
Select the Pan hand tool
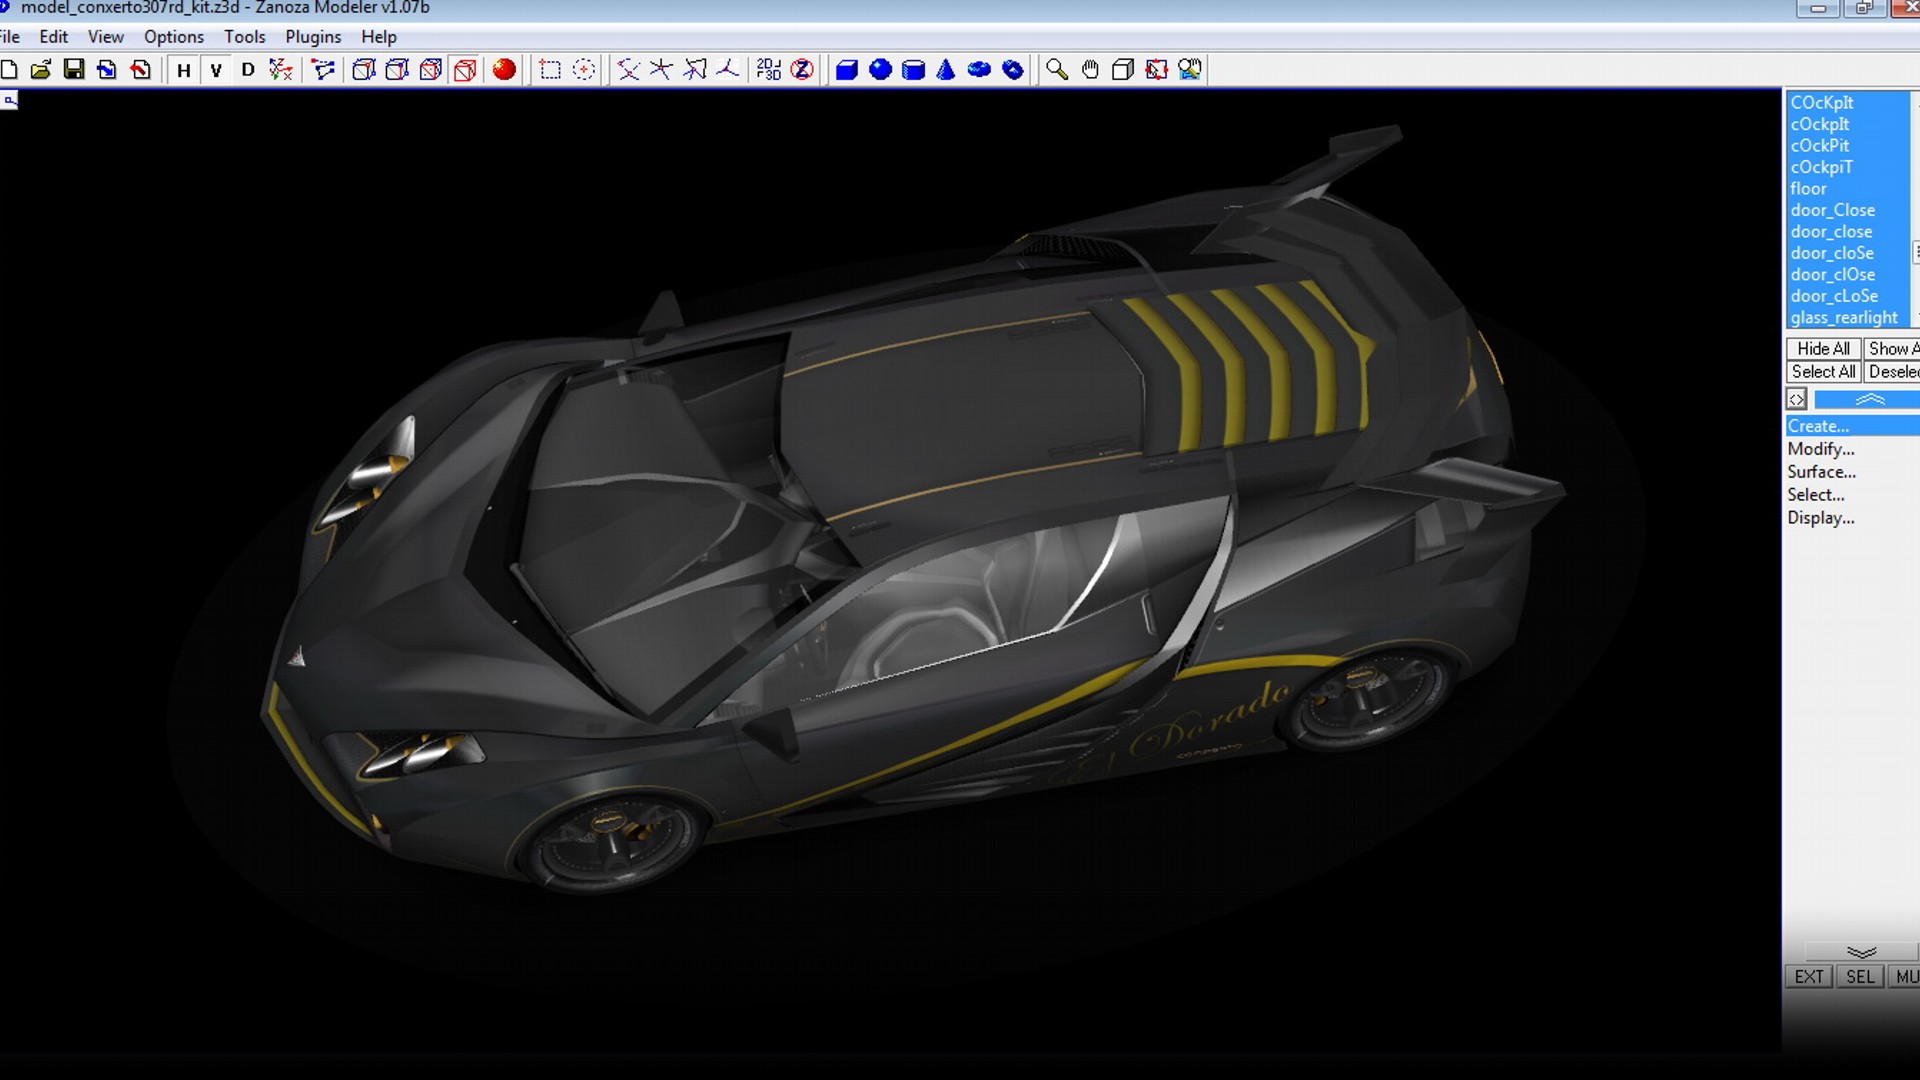[1090, 69]
